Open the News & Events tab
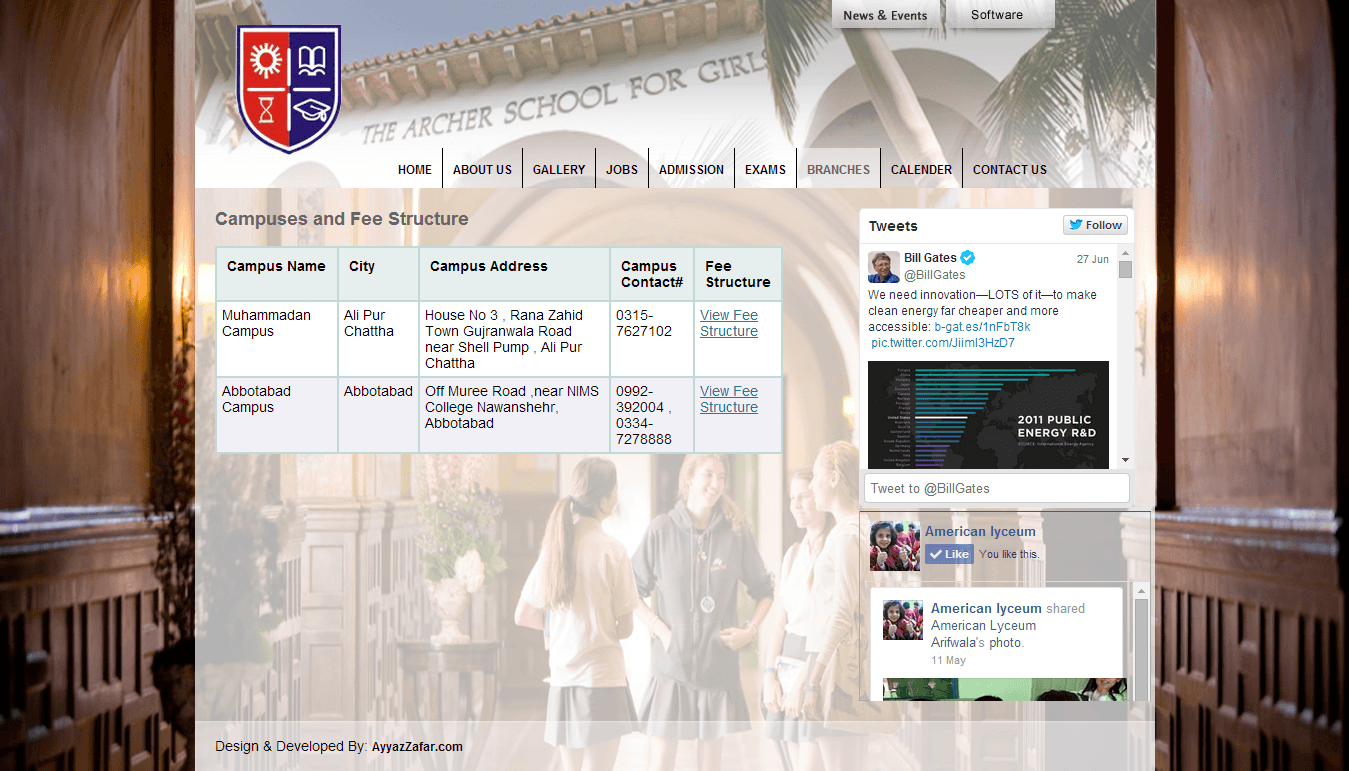This screenshot has height=771, width=1349. point(885,15)
